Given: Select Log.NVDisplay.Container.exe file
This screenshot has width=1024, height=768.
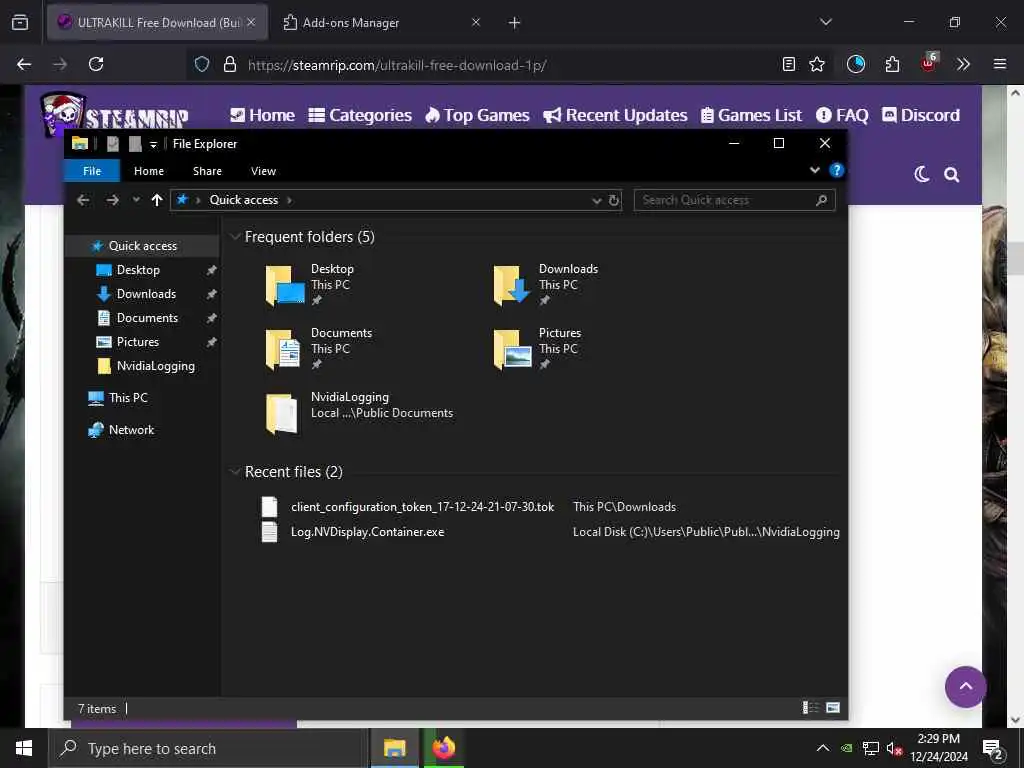Looking at the screenshot, I should coord(367,532).
